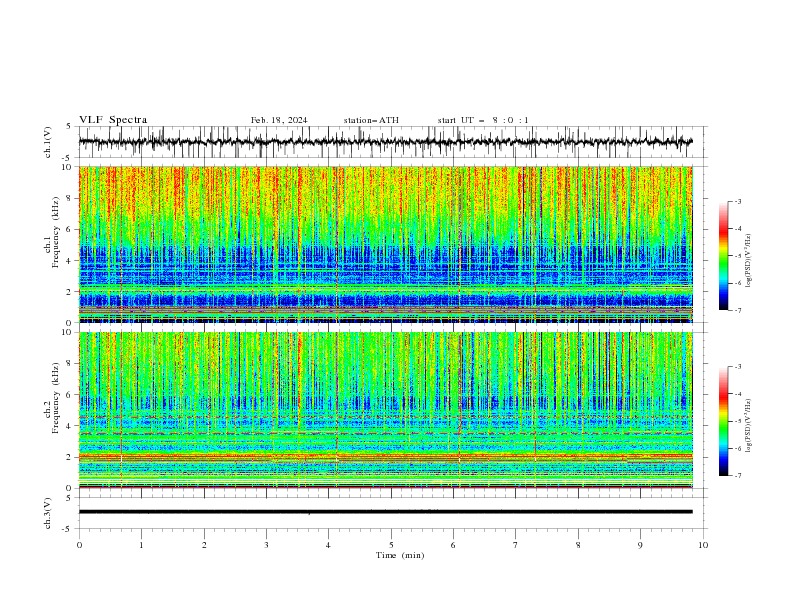
Task: Click the 'station=ATH' label
Action: [371, 120]
